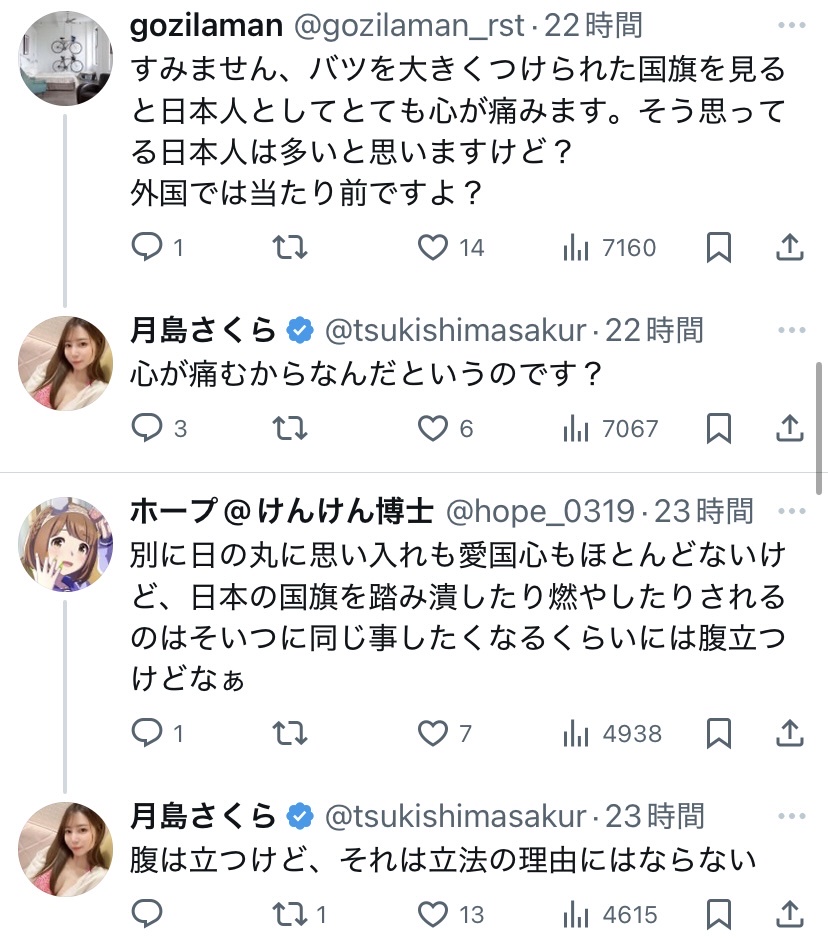
Task: Reply to gozilaman's tweet
Action: [148, 247]
